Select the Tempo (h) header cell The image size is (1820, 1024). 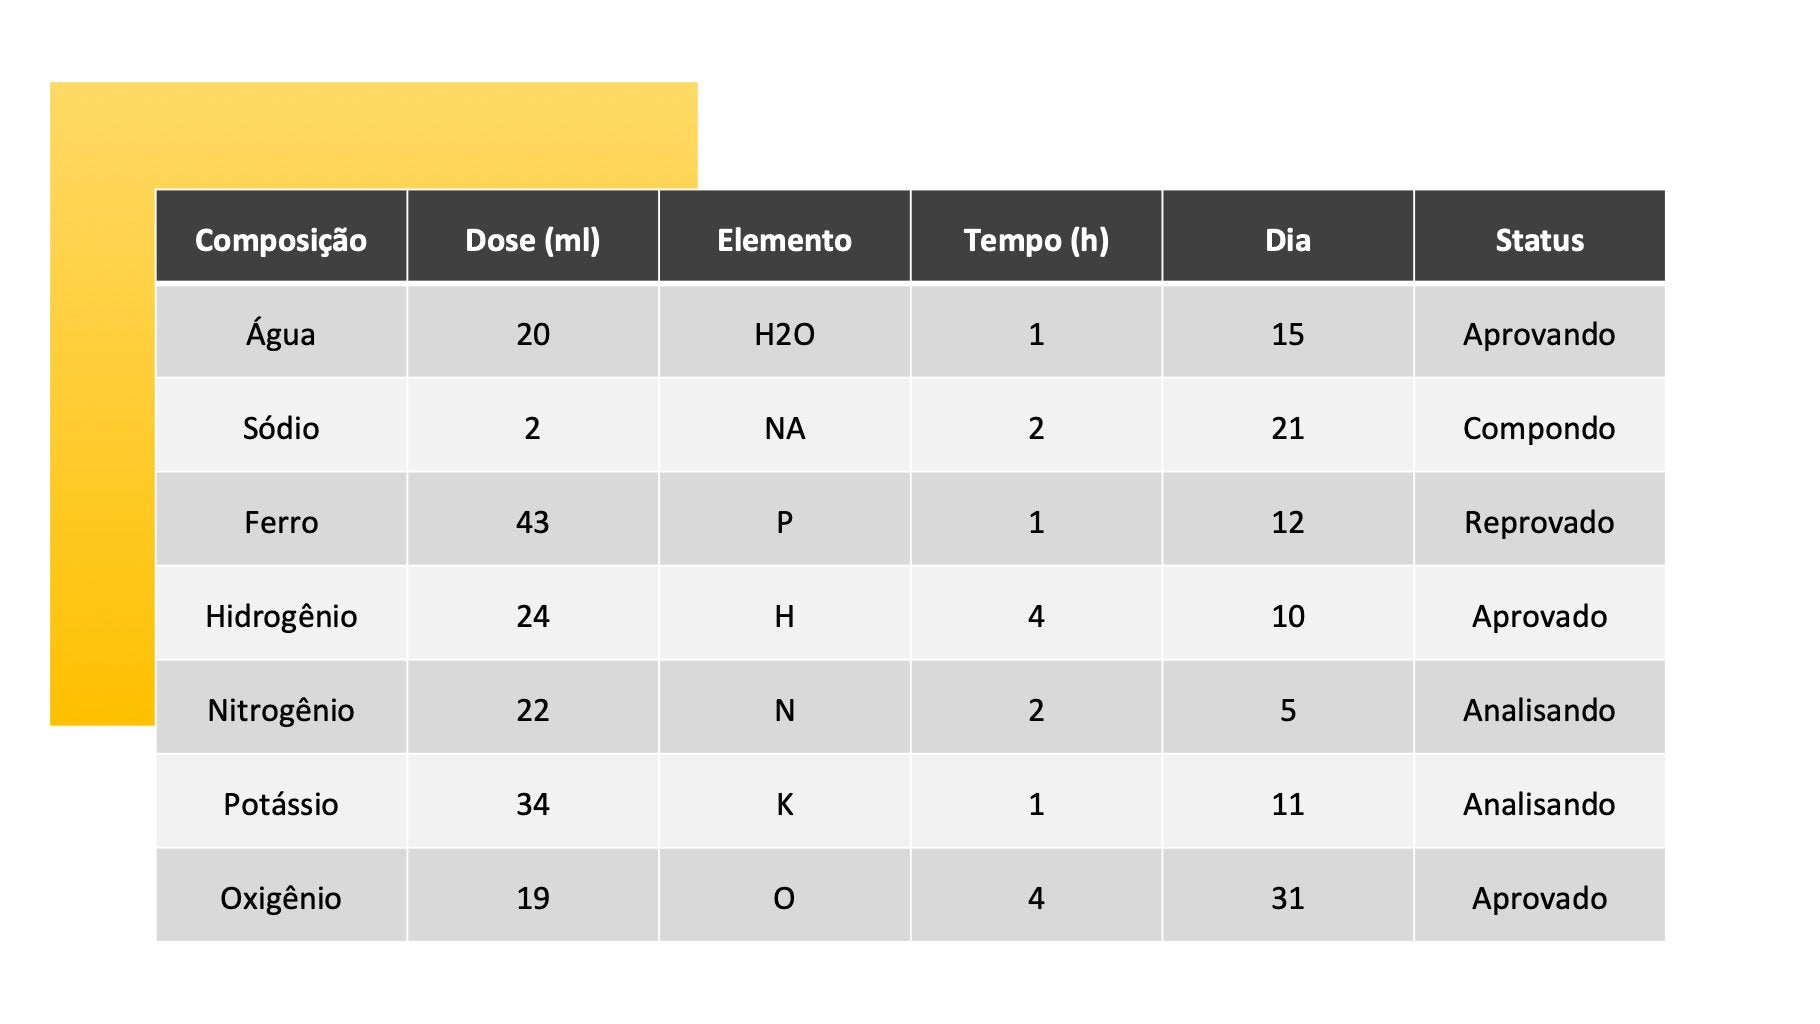pos(1036,240)
